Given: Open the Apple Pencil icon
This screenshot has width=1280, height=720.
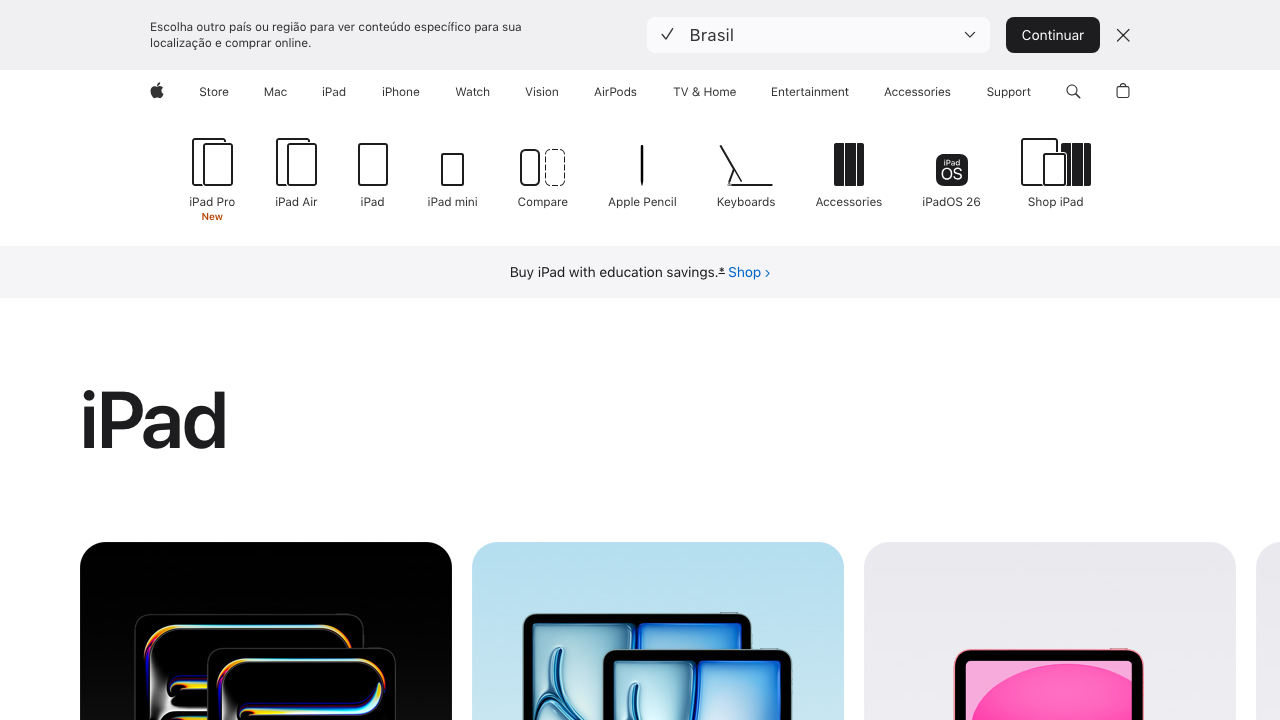Looking at the screenshot, I should [x=642, y=166].
